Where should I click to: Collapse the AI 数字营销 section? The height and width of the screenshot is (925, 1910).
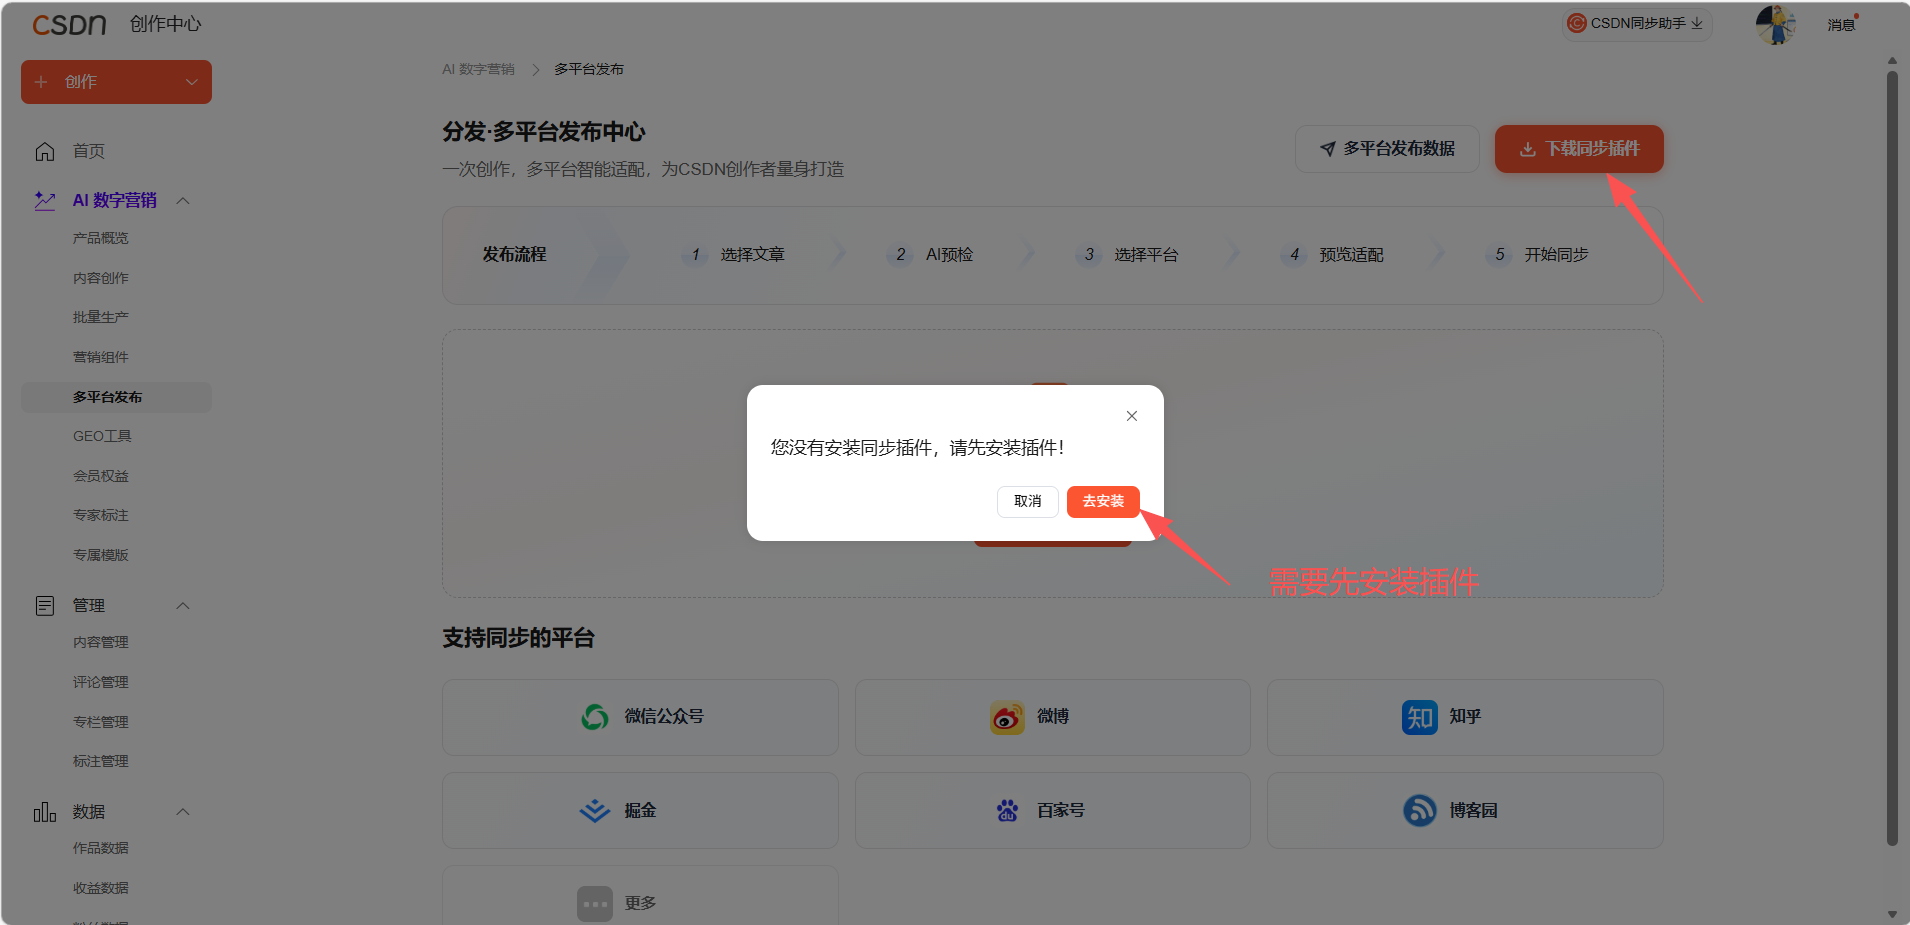(x=183, y=200)
